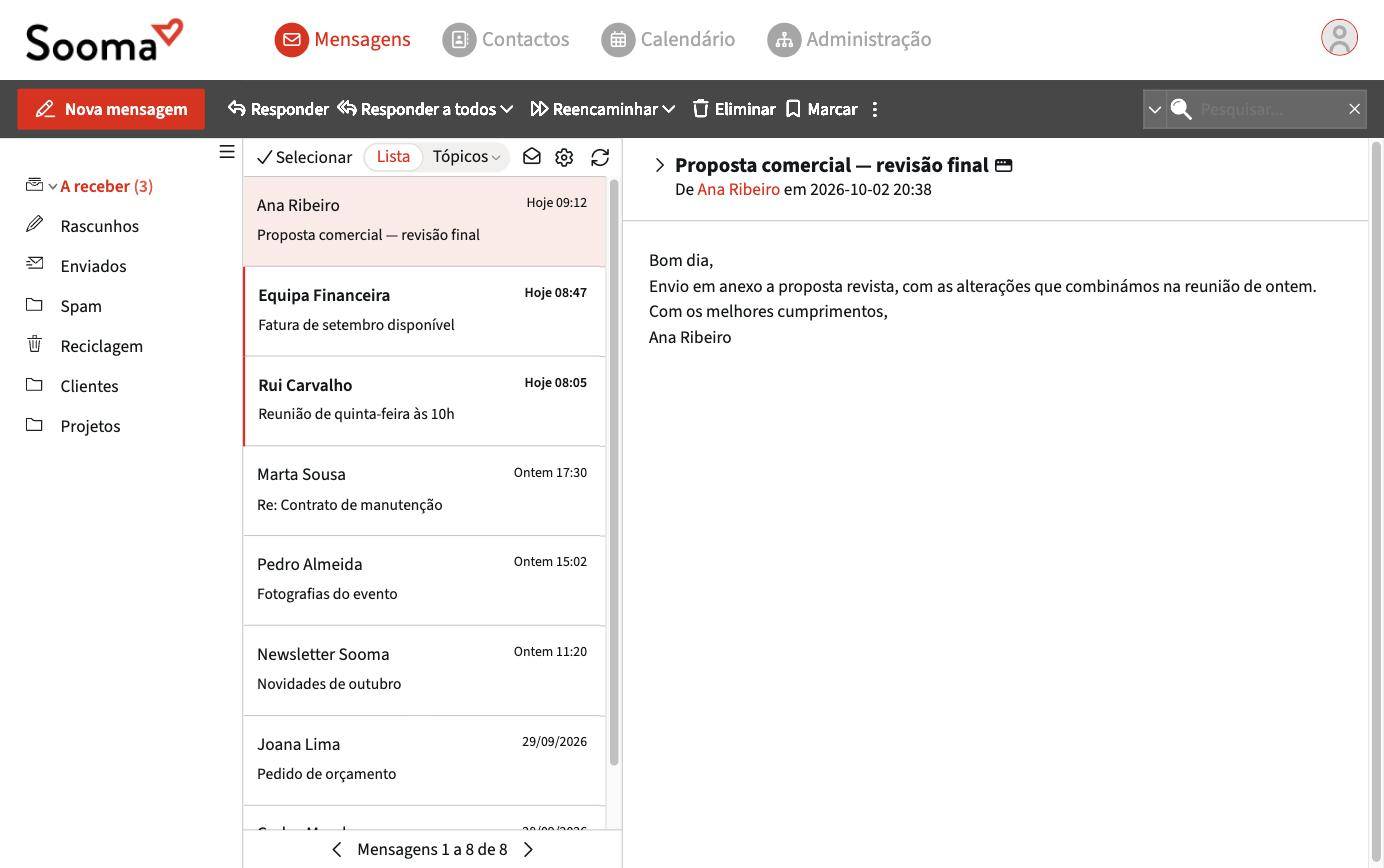Open the Equipa Financeira message
The image size is (1384, 868).
(424, 311)
